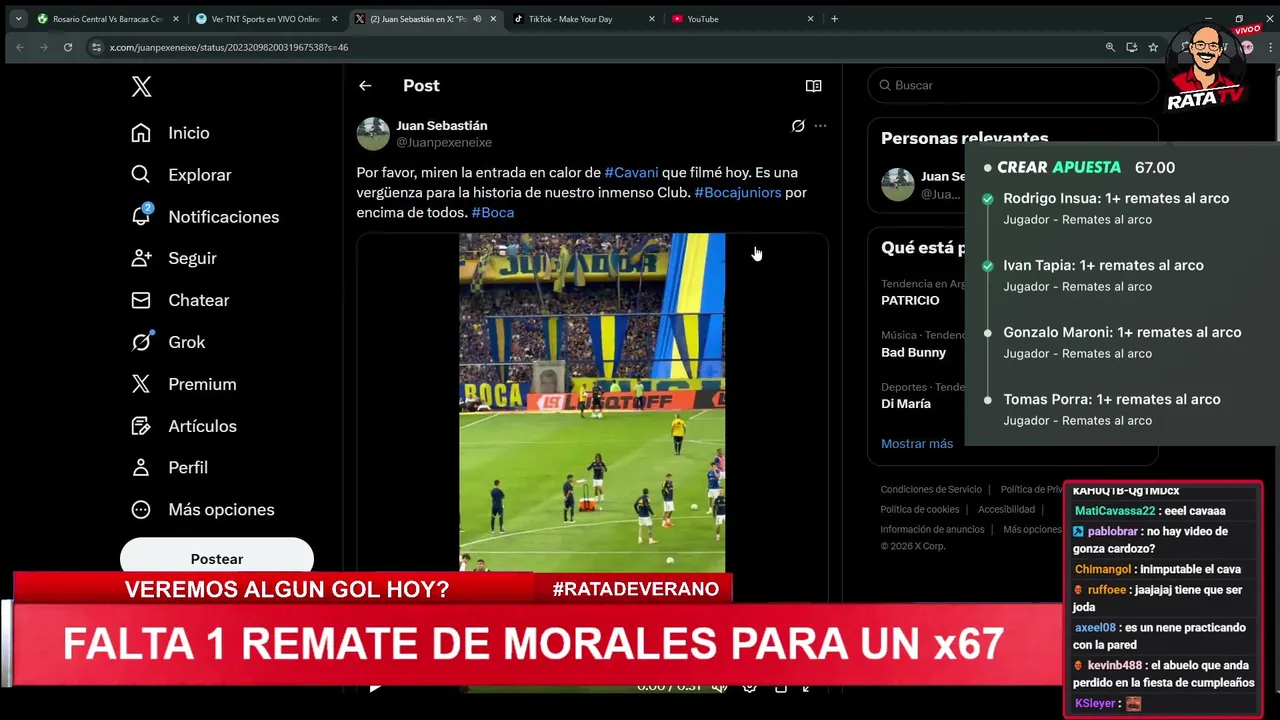Viewport: 1280px width, 720px height.
Task: Close the YouTube tab
Action: tap(810, 19)
